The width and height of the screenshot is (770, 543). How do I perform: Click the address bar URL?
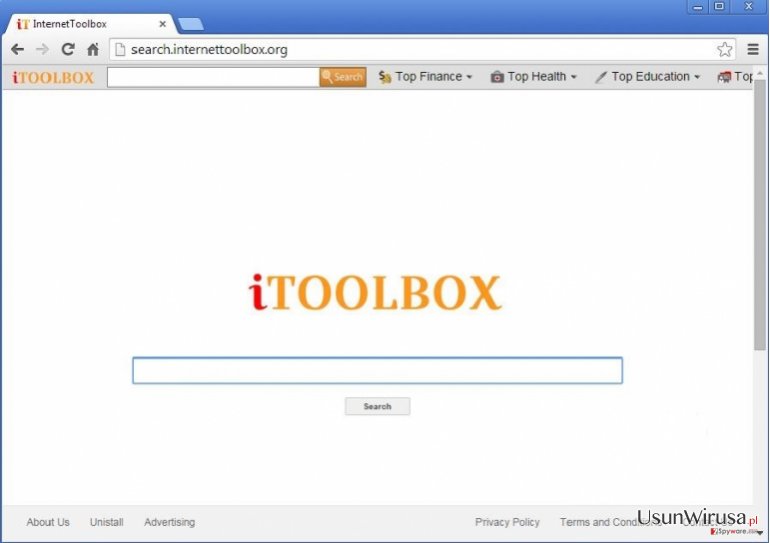point(209,50)
